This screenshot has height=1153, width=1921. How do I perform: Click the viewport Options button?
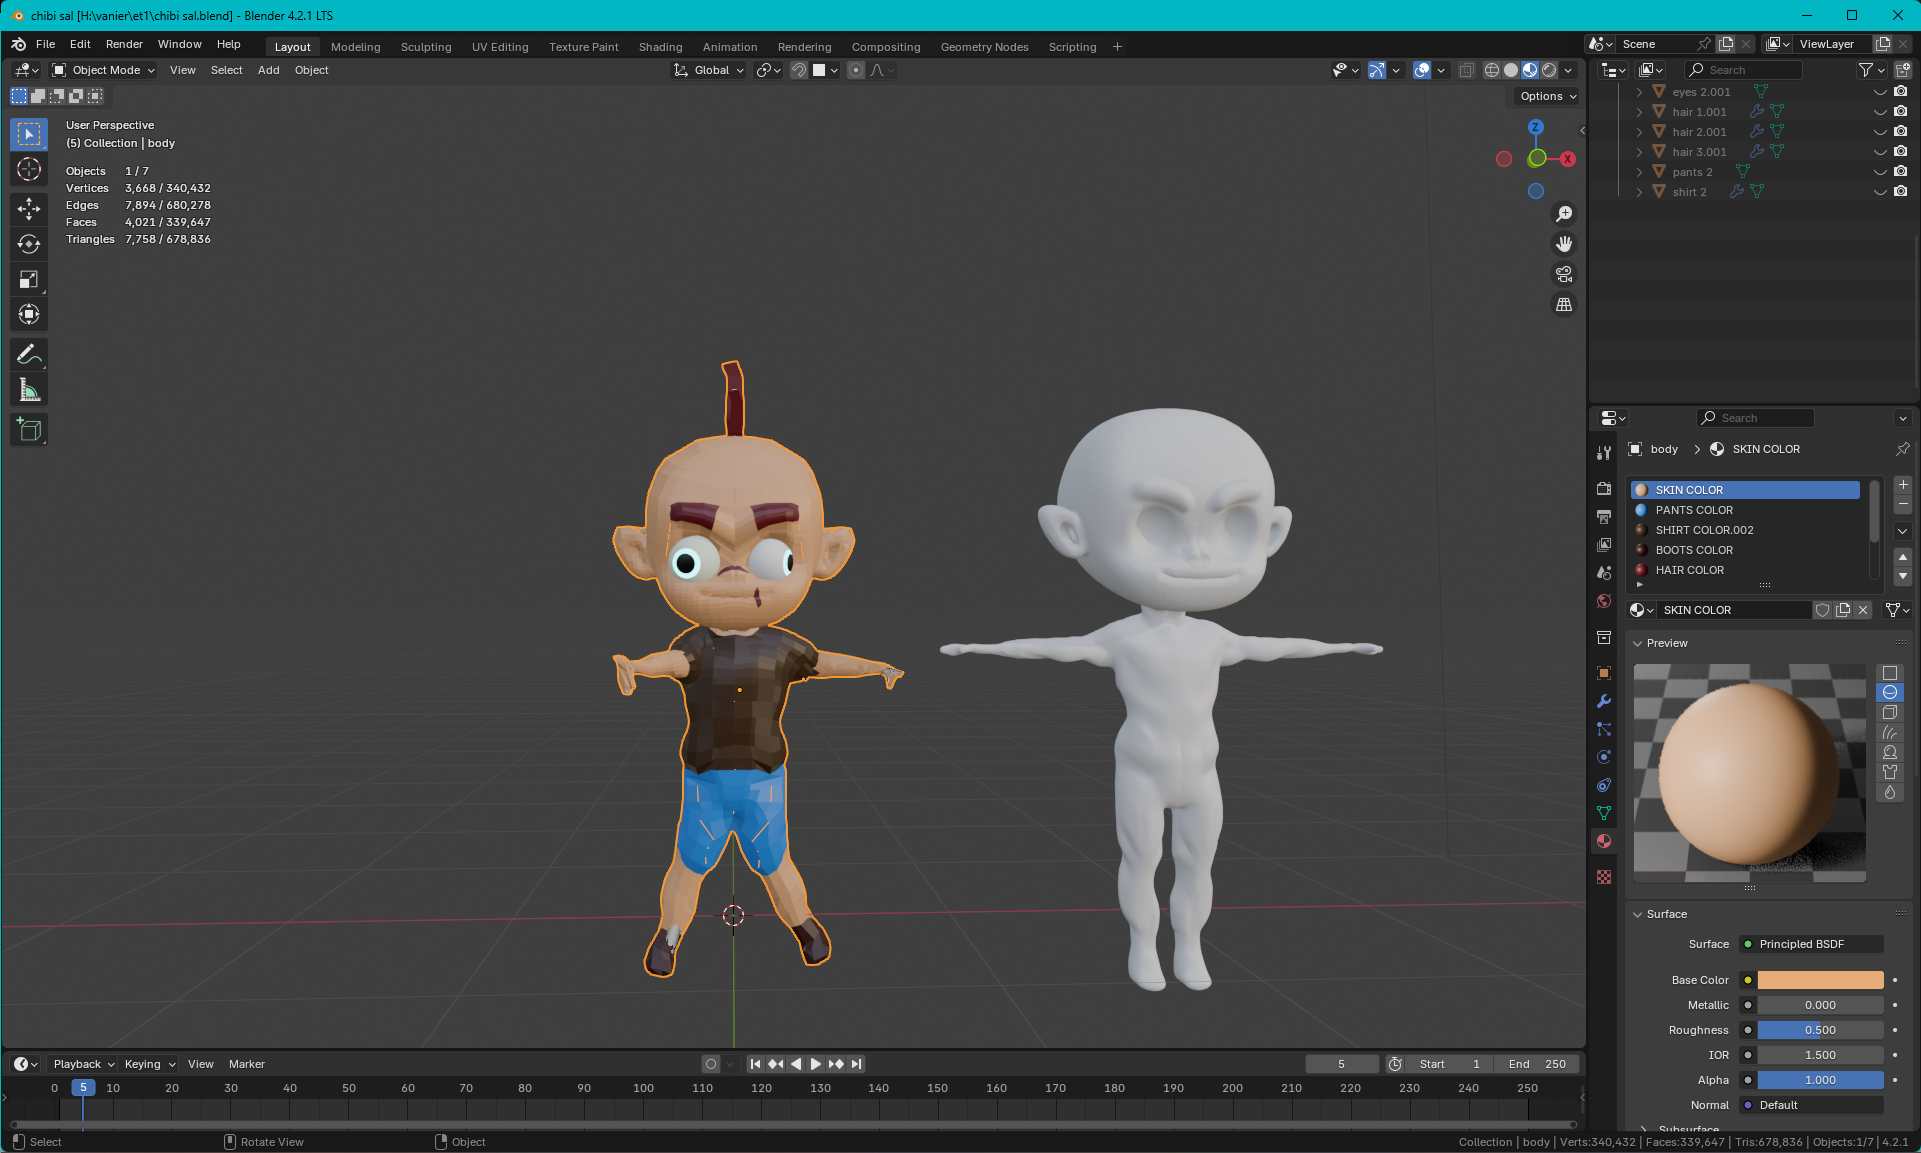pos(1547,96)
